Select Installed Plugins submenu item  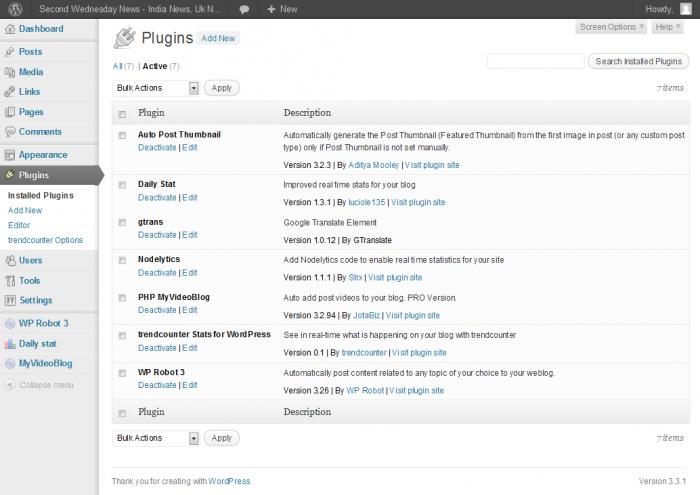(x=41, y=196)
